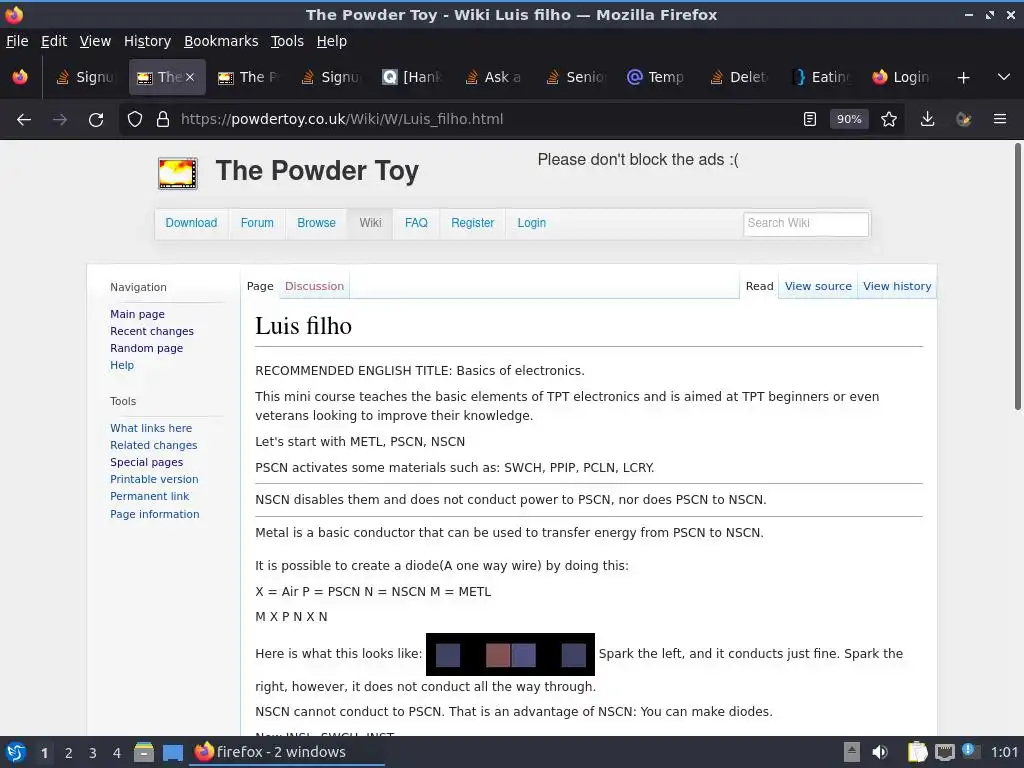1024x768 pixels.
Task: Open Page information link
Action: (155, 515)
